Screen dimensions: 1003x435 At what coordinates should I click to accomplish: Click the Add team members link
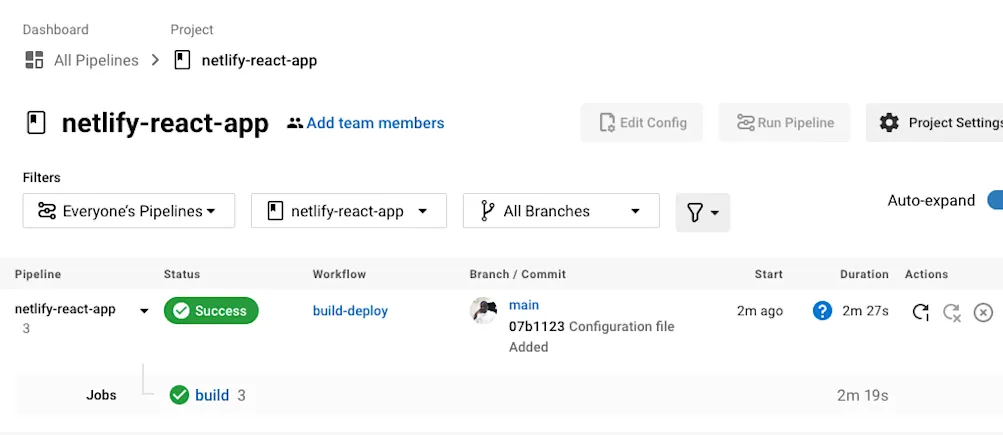click(x=375, y=123)
